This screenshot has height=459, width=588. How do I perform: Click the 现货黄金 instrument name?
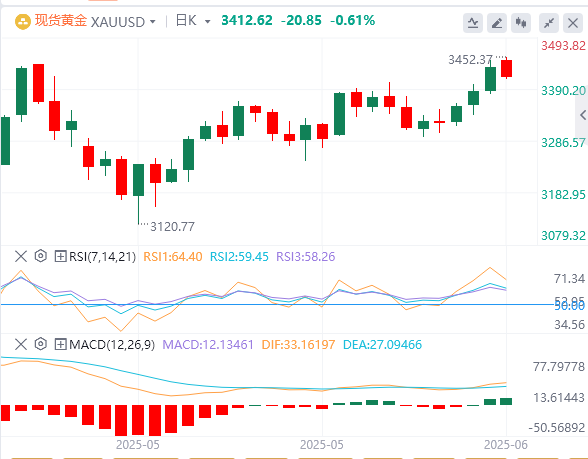pyautogui.click(x=61, y=21)
